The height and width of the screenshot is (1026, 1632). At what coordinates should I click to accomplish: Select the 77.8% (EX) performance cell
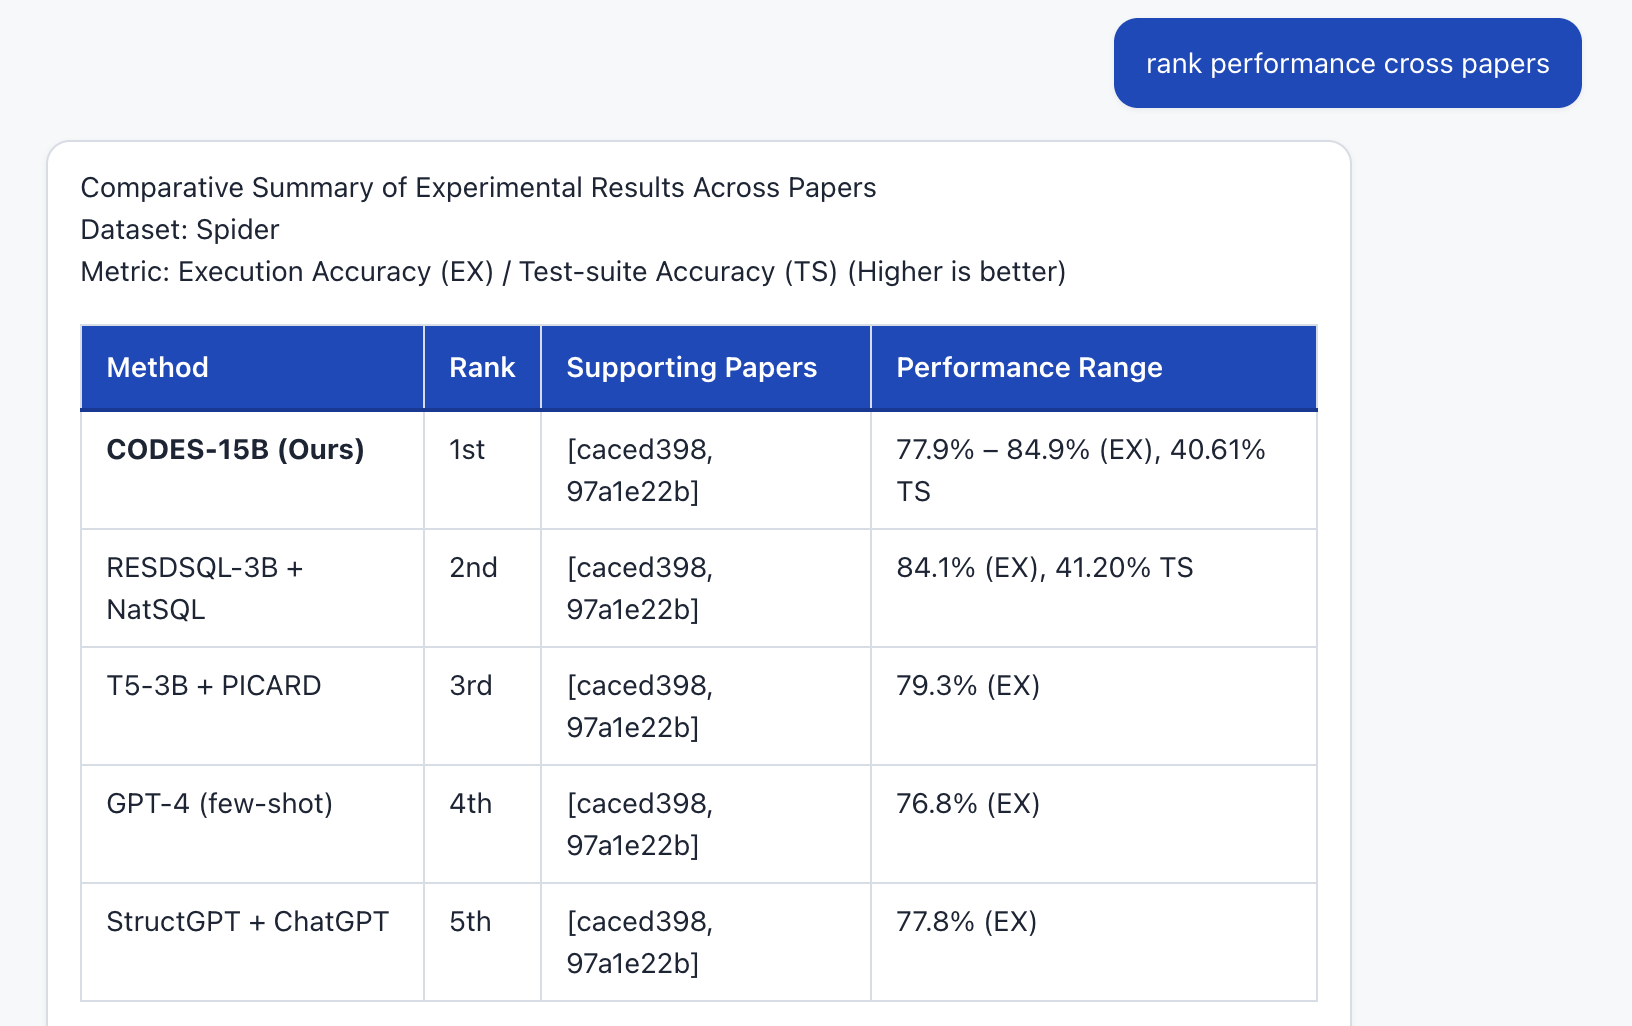tap(966, 922)
